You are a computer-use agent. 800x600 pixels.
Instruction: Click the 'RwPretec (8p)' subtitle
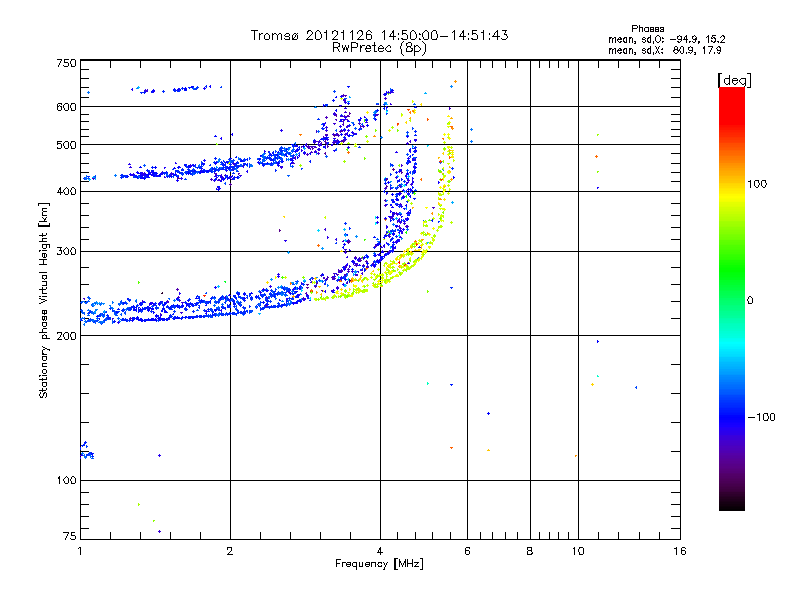coord(379,48)
